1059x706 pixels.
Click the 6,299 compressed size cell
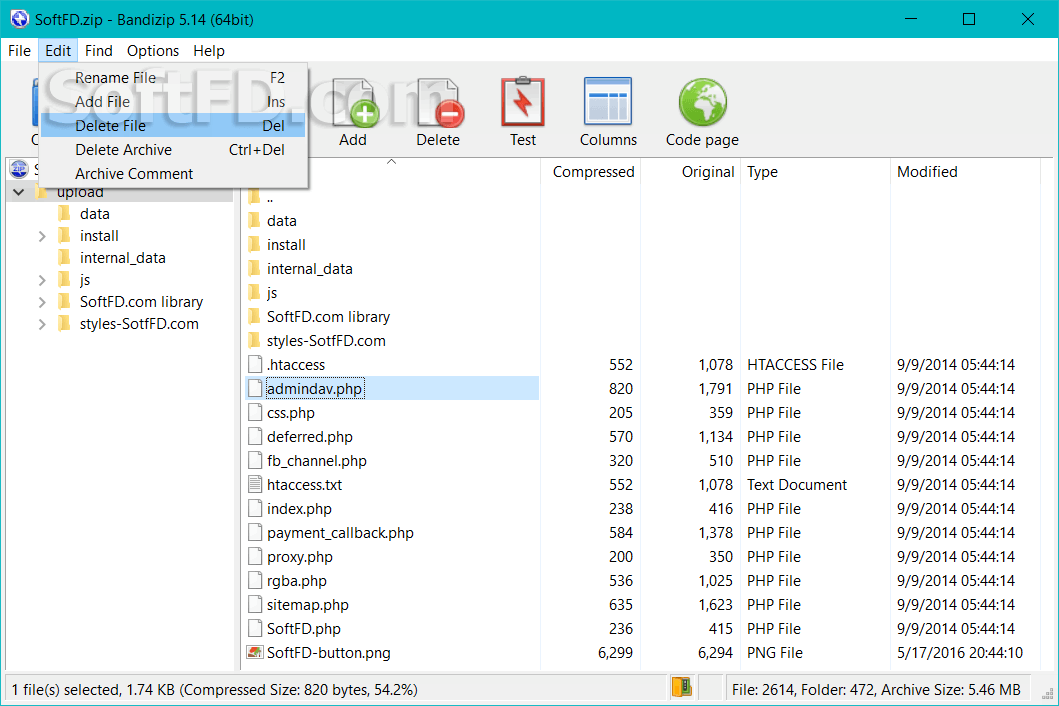615,653
